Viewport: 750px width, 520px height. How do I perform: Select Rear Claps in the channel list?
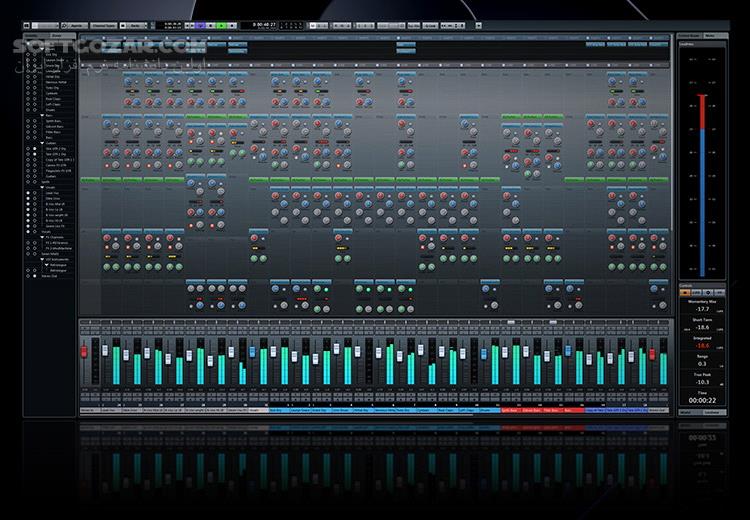click(x=53, y=99)
